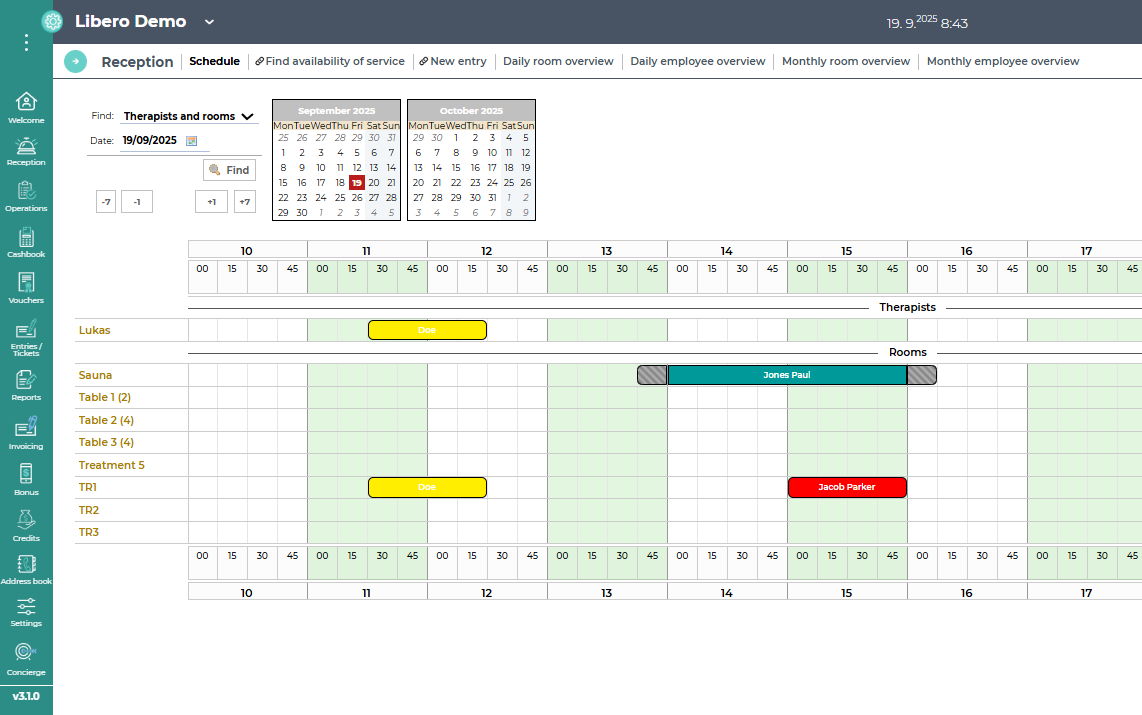Open the Operations sidebar icon
Viewport: 1142px width, 715px height.
(26, 197)
